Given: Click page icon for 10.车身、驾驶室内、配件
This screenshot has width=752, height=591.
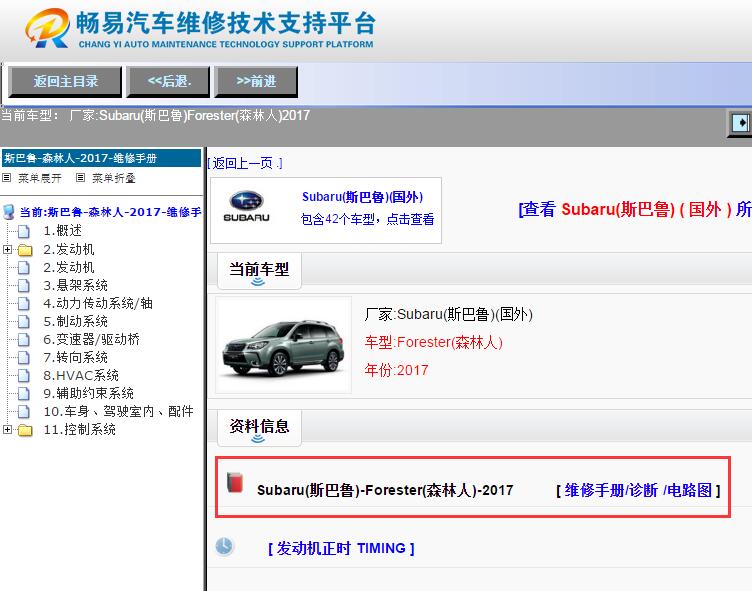Looking at the screenshot, I should pyautogui.click(x=24, y=412).
